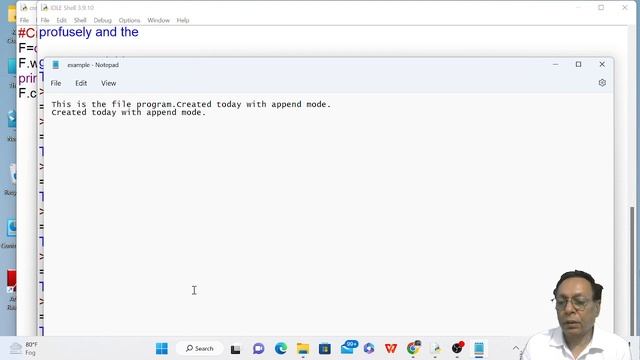Click the IDLE Shell Python icon in its title bar
The height and width of the screenshot is (360, 640).
(44, 8)
